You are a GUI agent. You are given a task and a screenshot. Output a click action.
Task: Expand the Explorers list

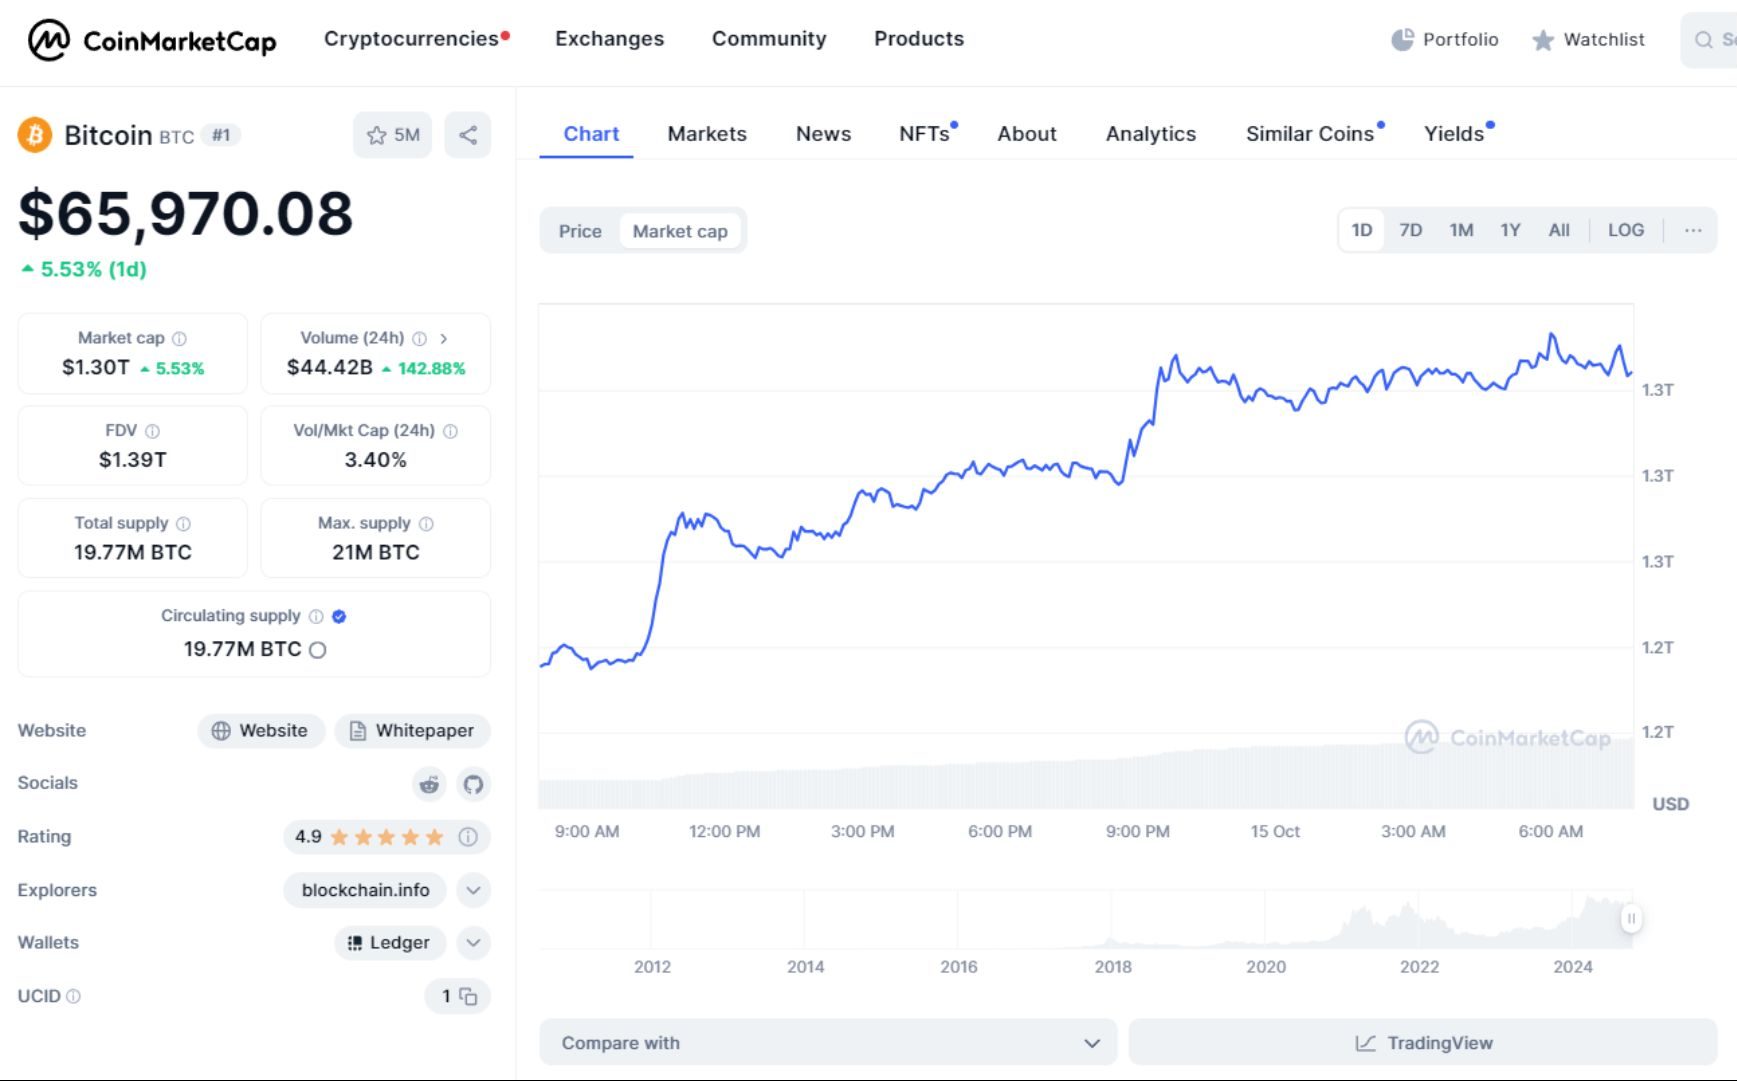point(473,890)
